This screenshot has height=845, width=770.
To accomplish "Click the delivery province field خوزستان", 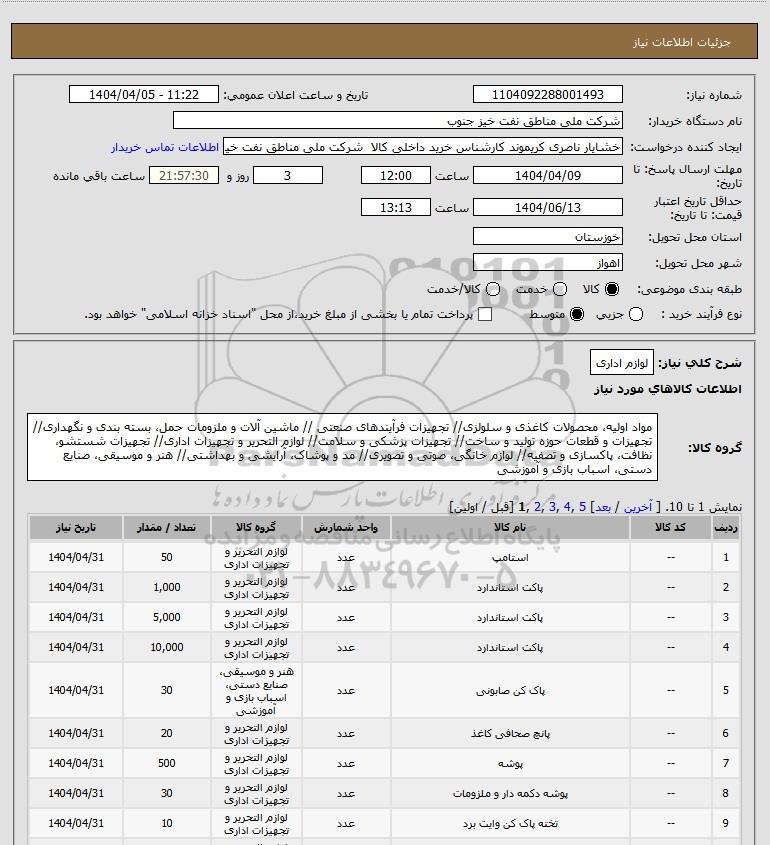I will tap(547, 237).
